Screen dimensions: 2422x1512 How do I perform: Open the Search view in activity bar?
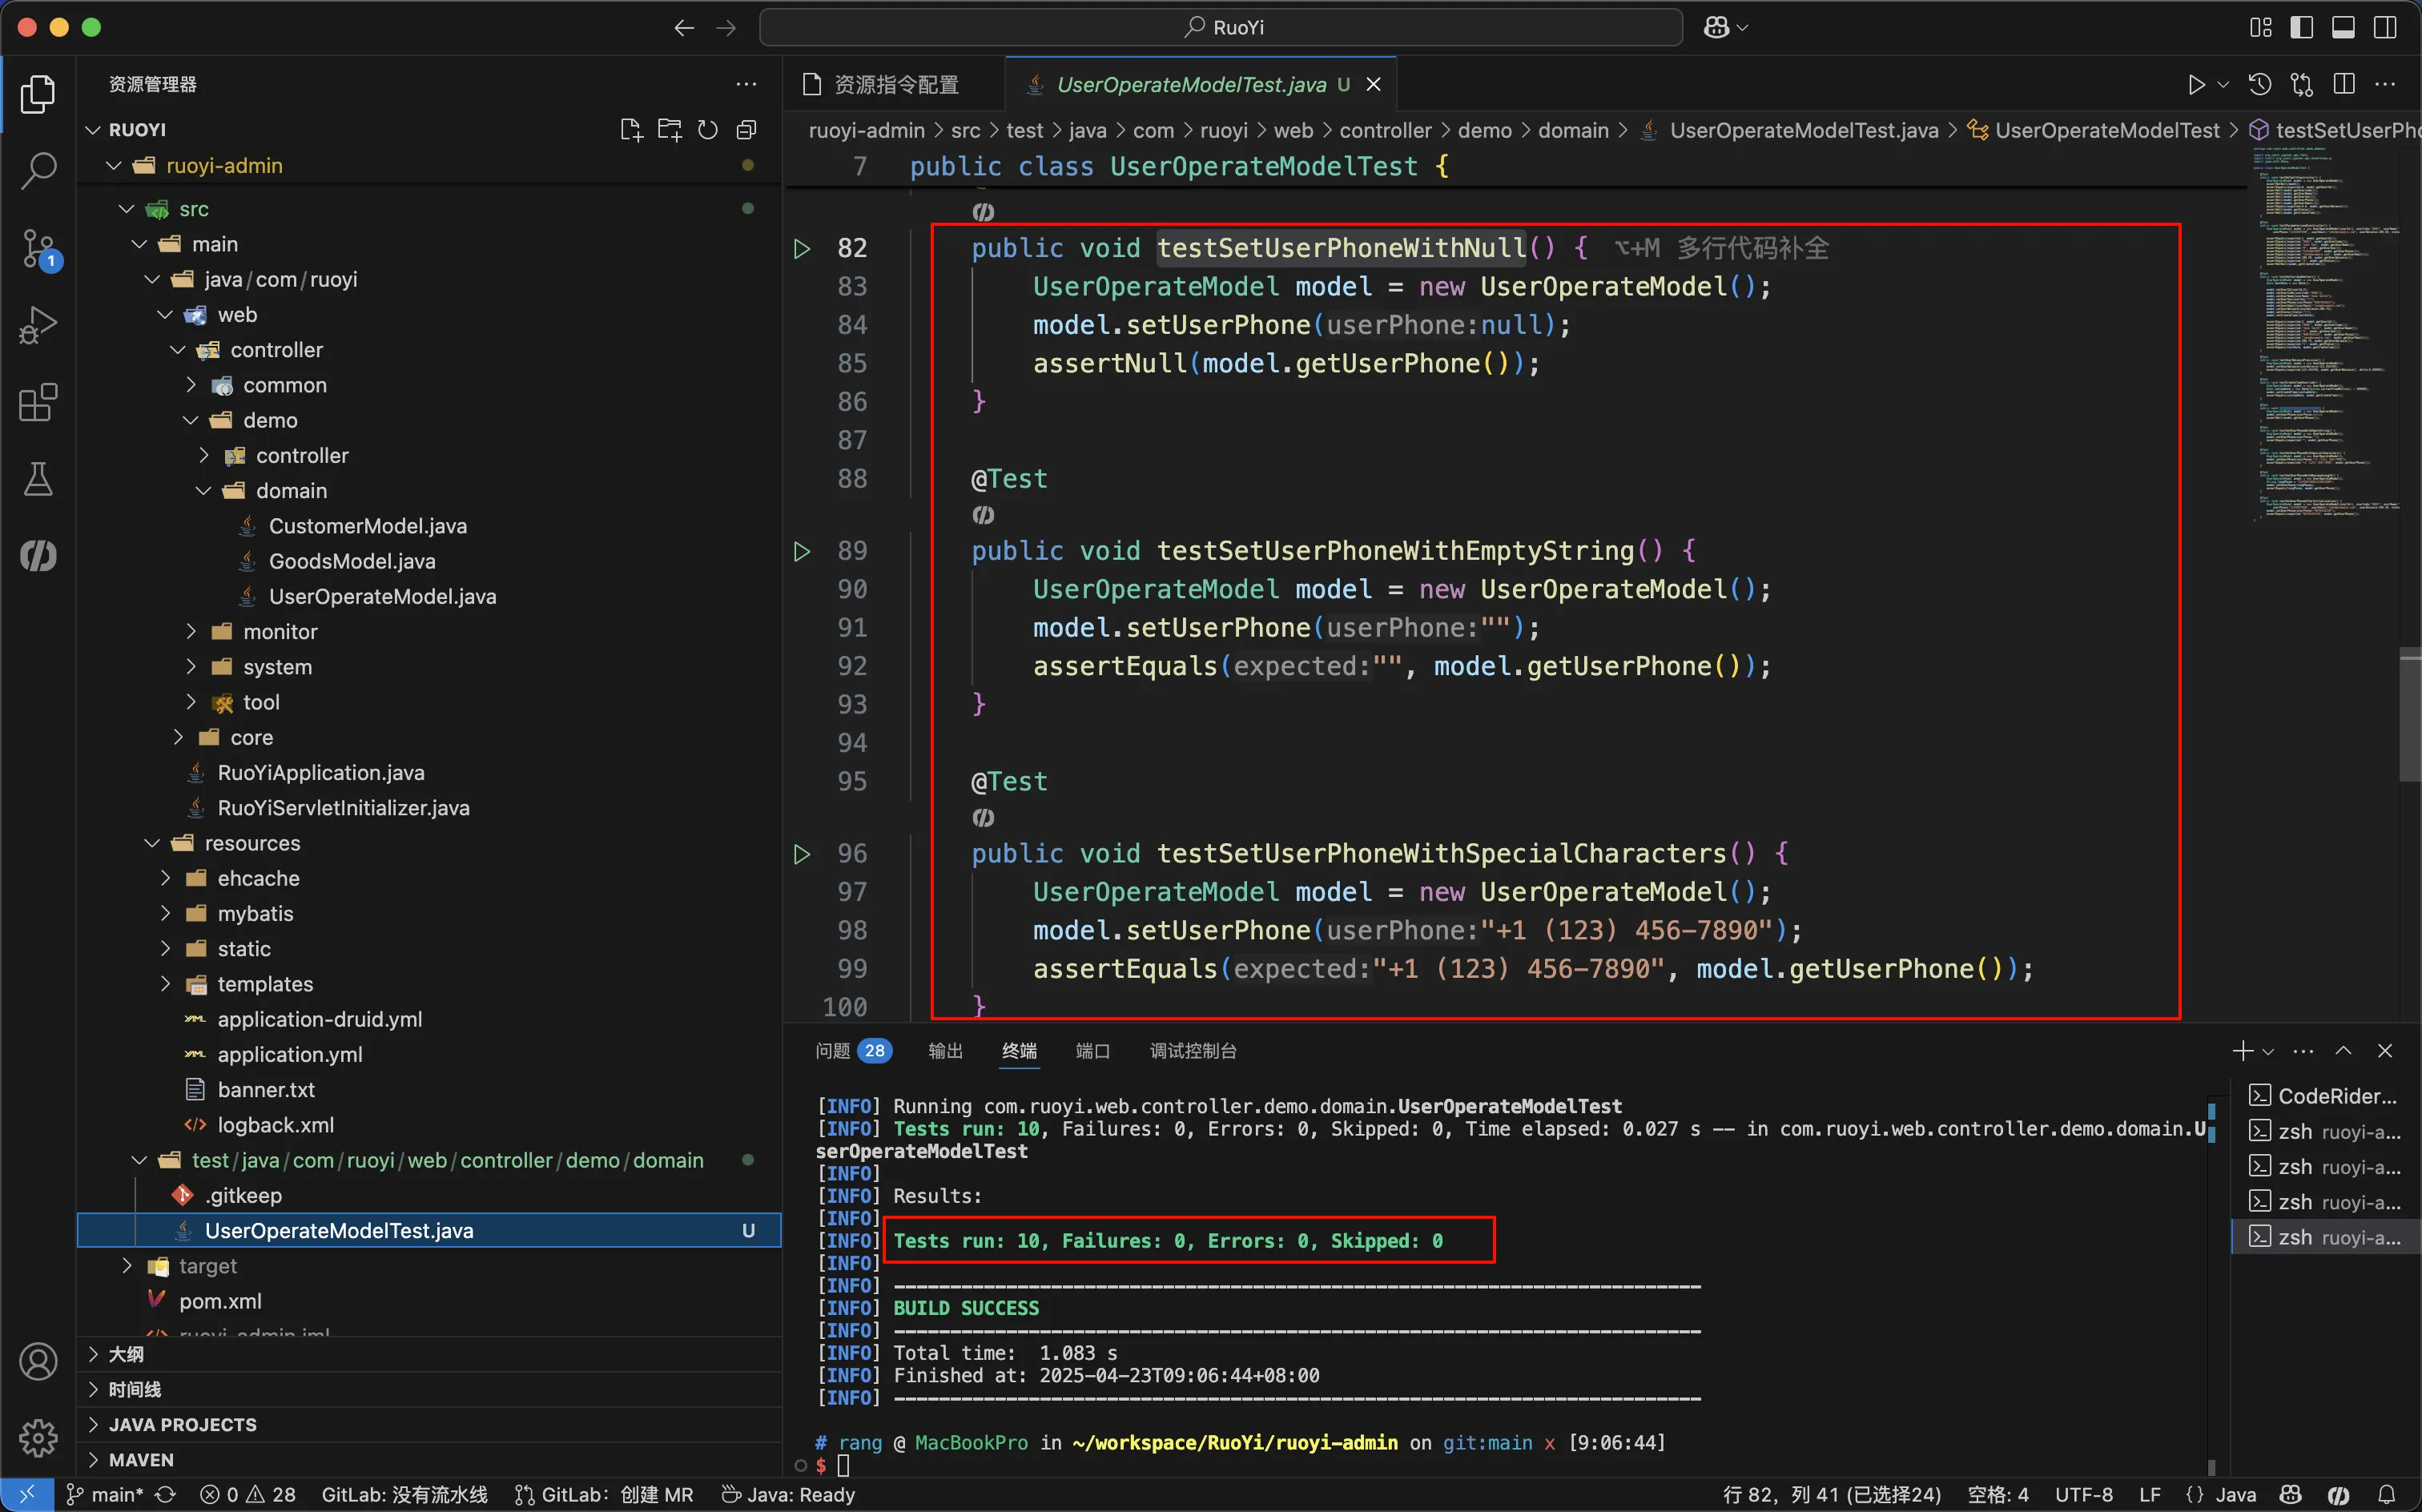point(38,170)
